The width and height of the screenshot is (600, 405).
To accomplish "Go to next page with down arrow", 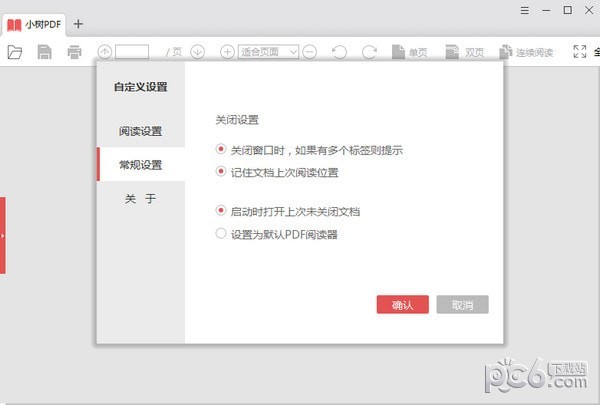I will [x=198, y=52].
